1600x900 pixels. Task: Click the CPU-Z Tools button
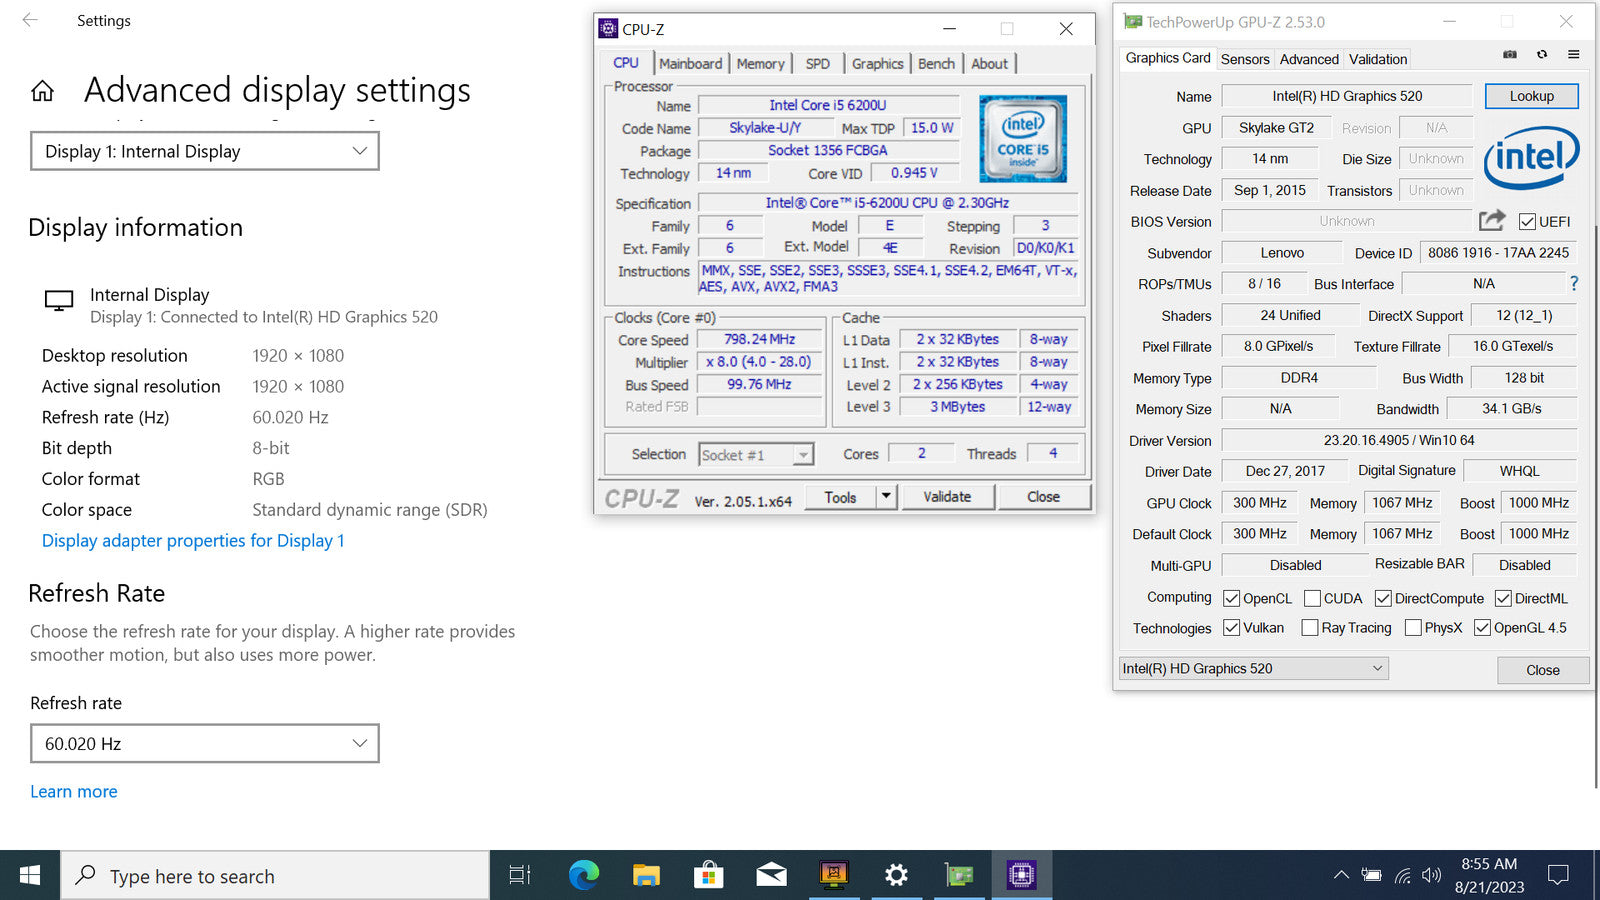tap(840, 496)
